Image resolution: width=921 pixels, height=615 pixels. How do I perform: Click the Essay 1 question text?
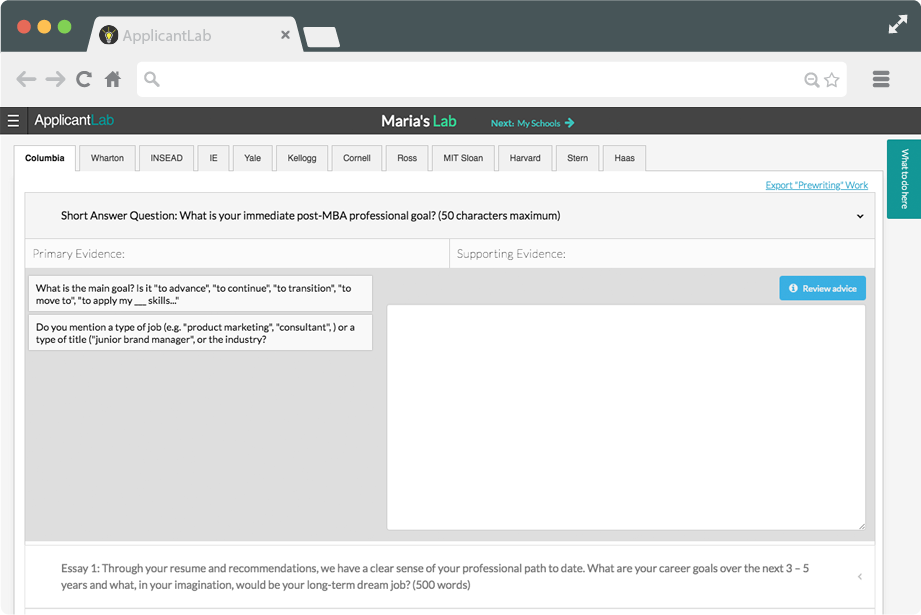click(x=435, y=576)
